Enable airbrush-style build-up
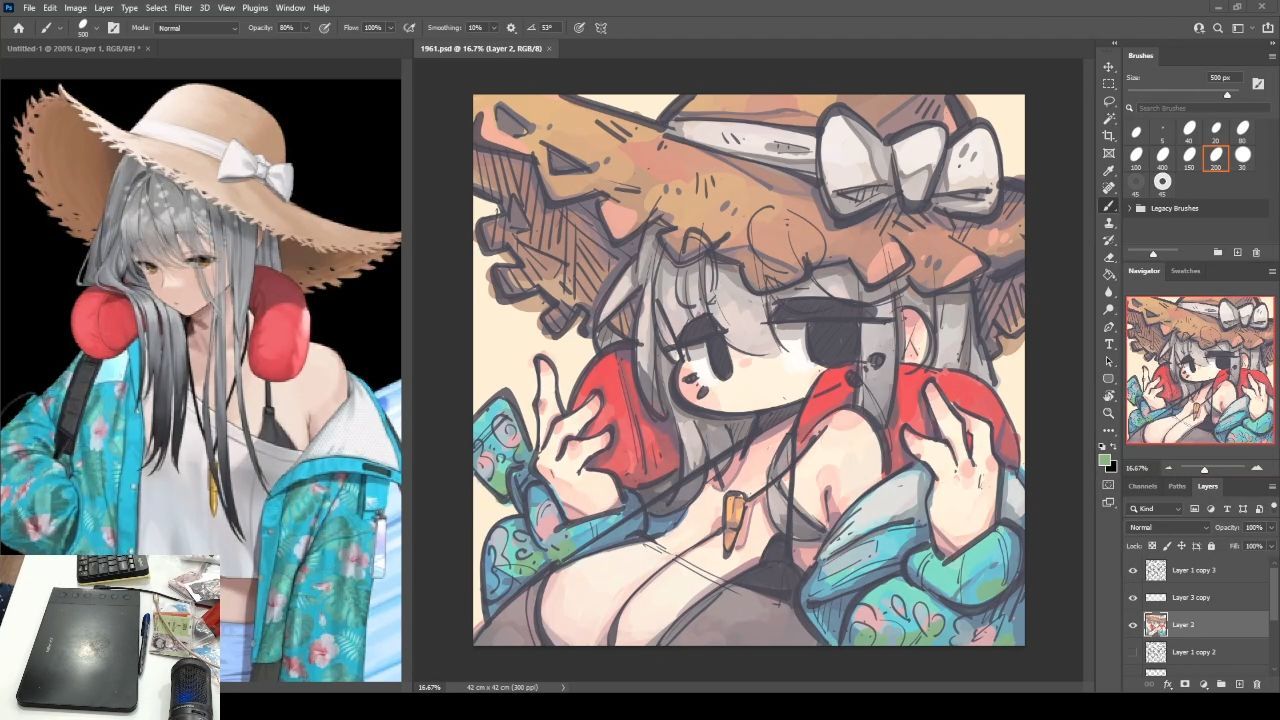Viewport: 1280px width, 720px height. 410,28
